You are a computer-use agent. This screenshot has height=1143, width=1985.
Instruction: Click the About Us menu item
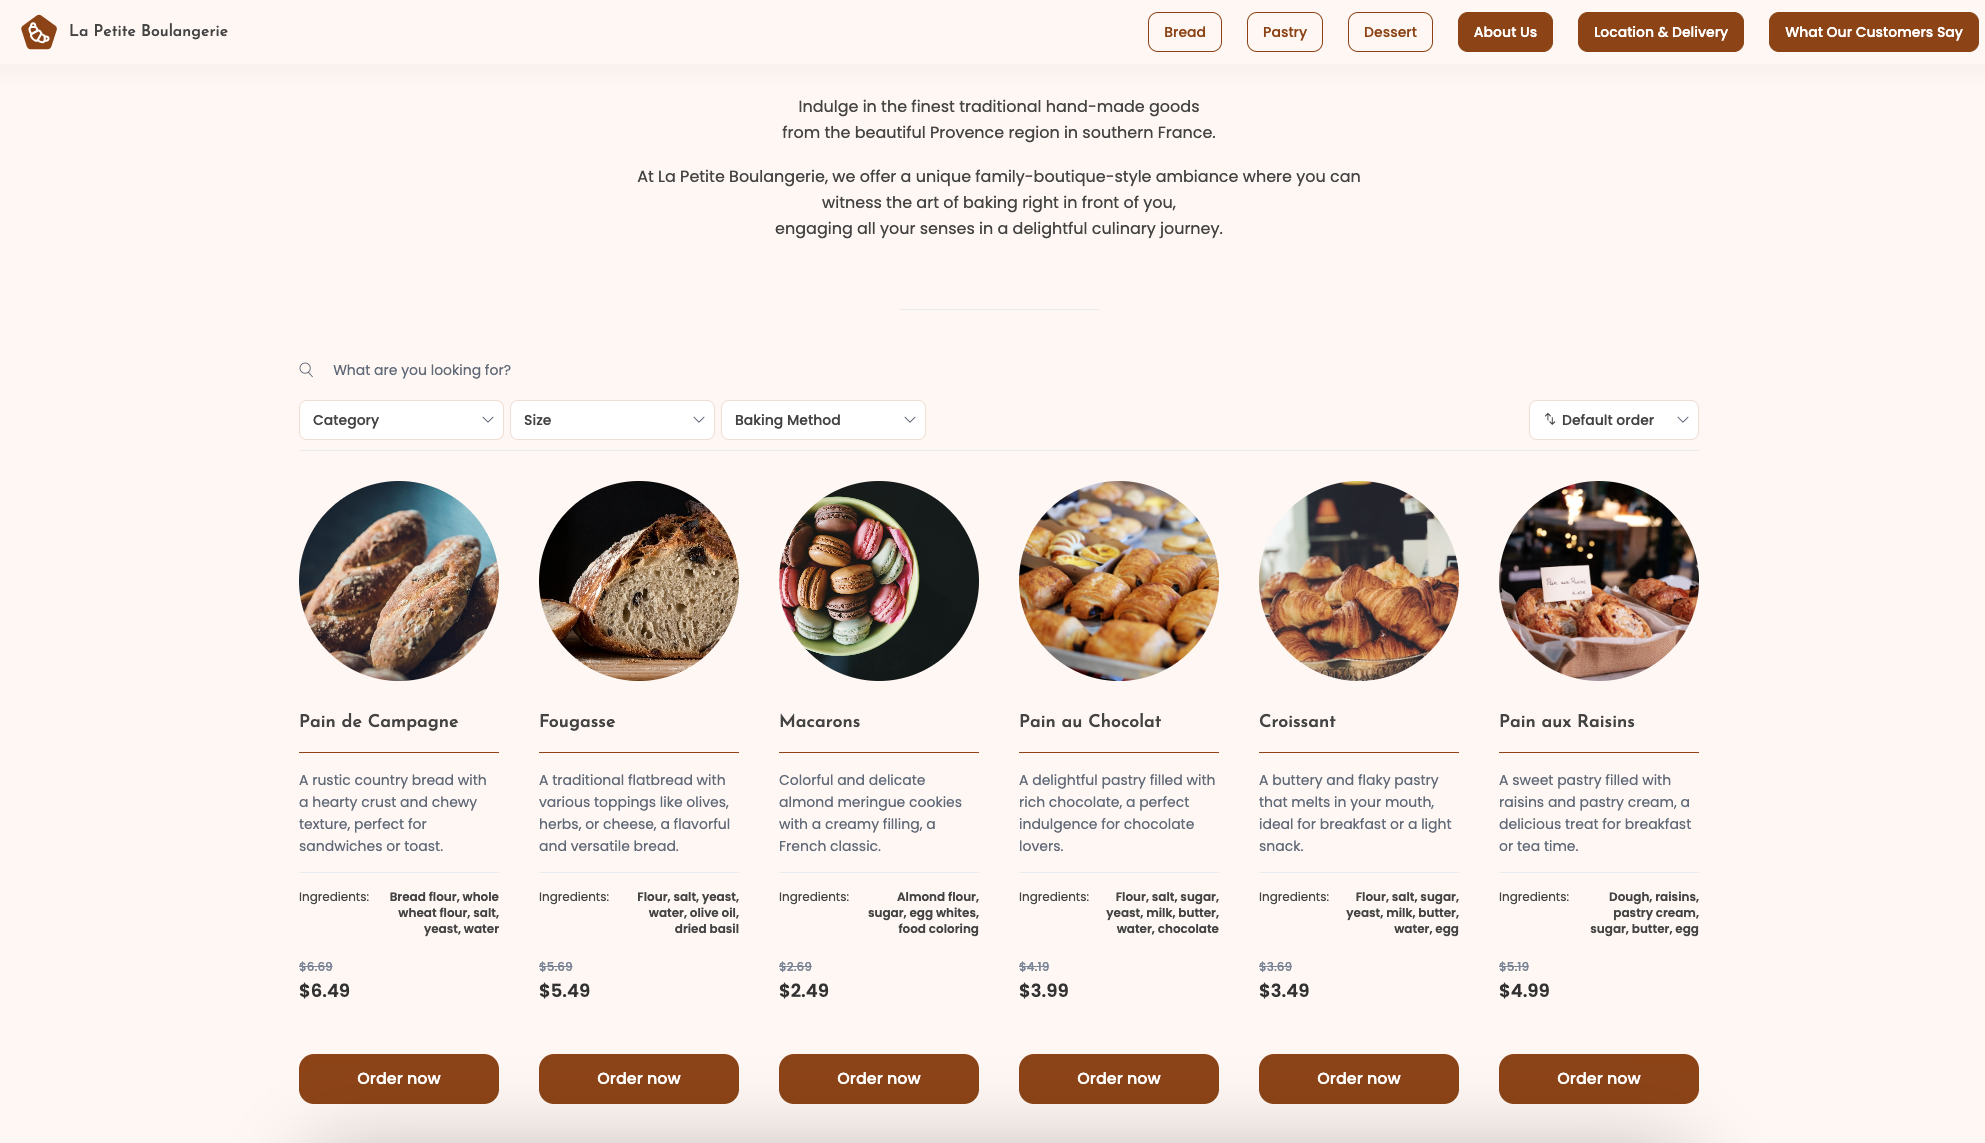[1505, 31]
